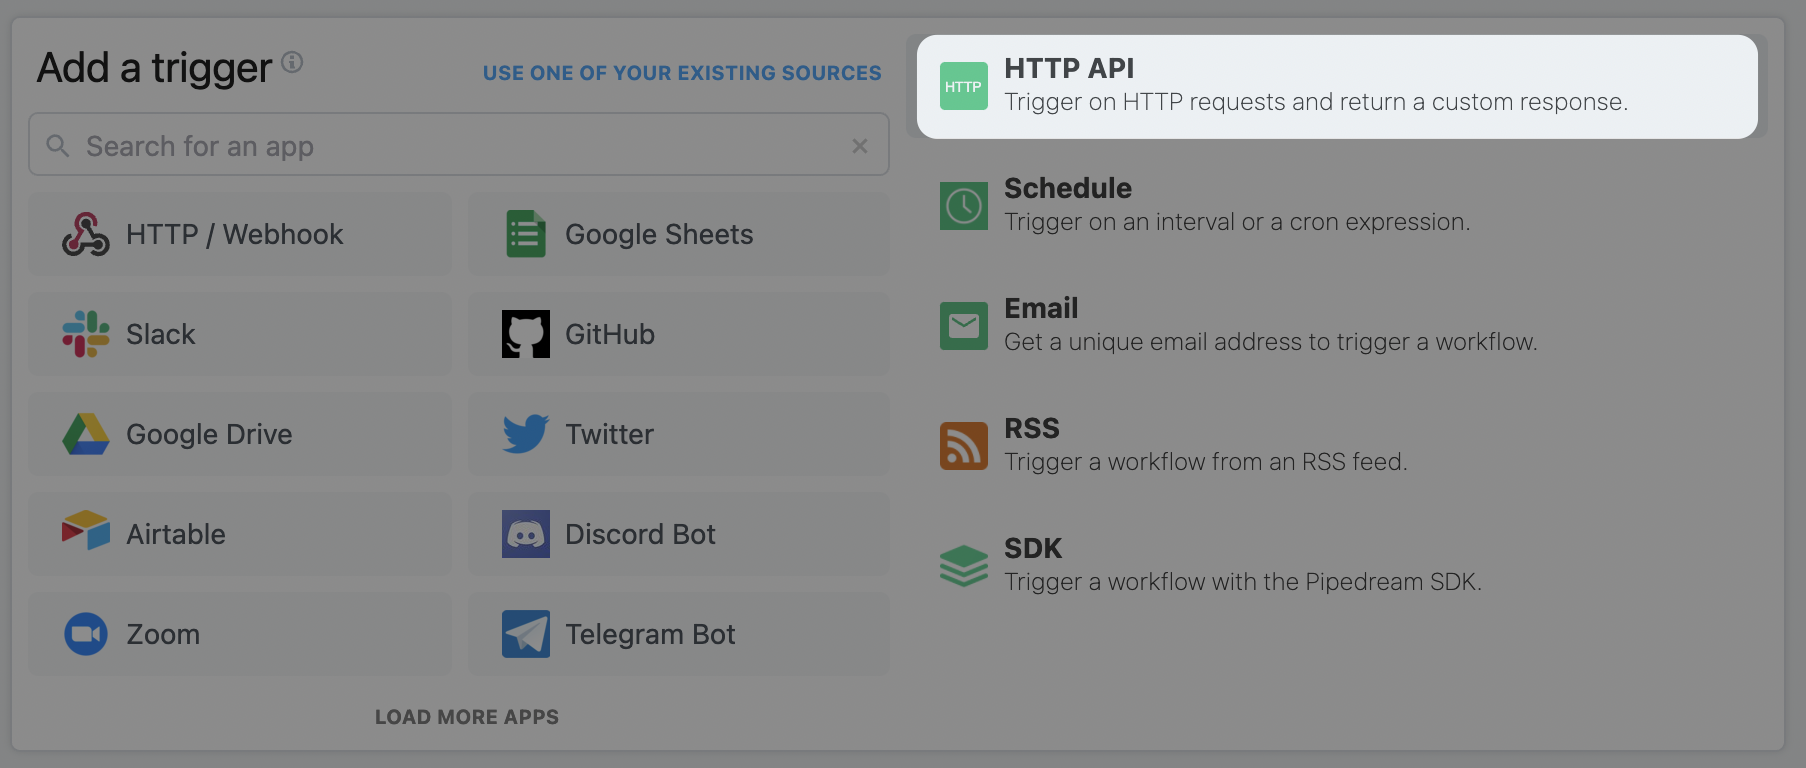Select the Telegram Bot app label
This screenshot has height=768, width=1806.
[x=650, y=634]
